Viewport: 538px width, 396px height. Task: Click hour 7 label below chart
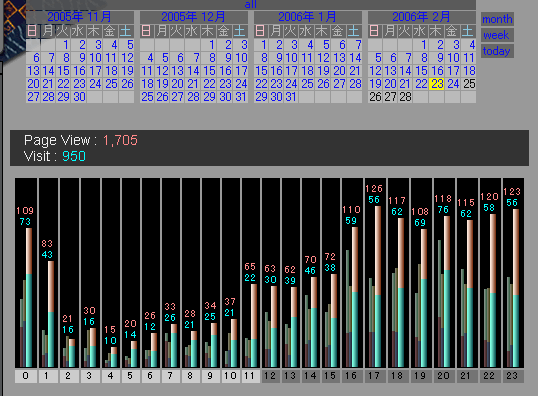pos(170,376)
